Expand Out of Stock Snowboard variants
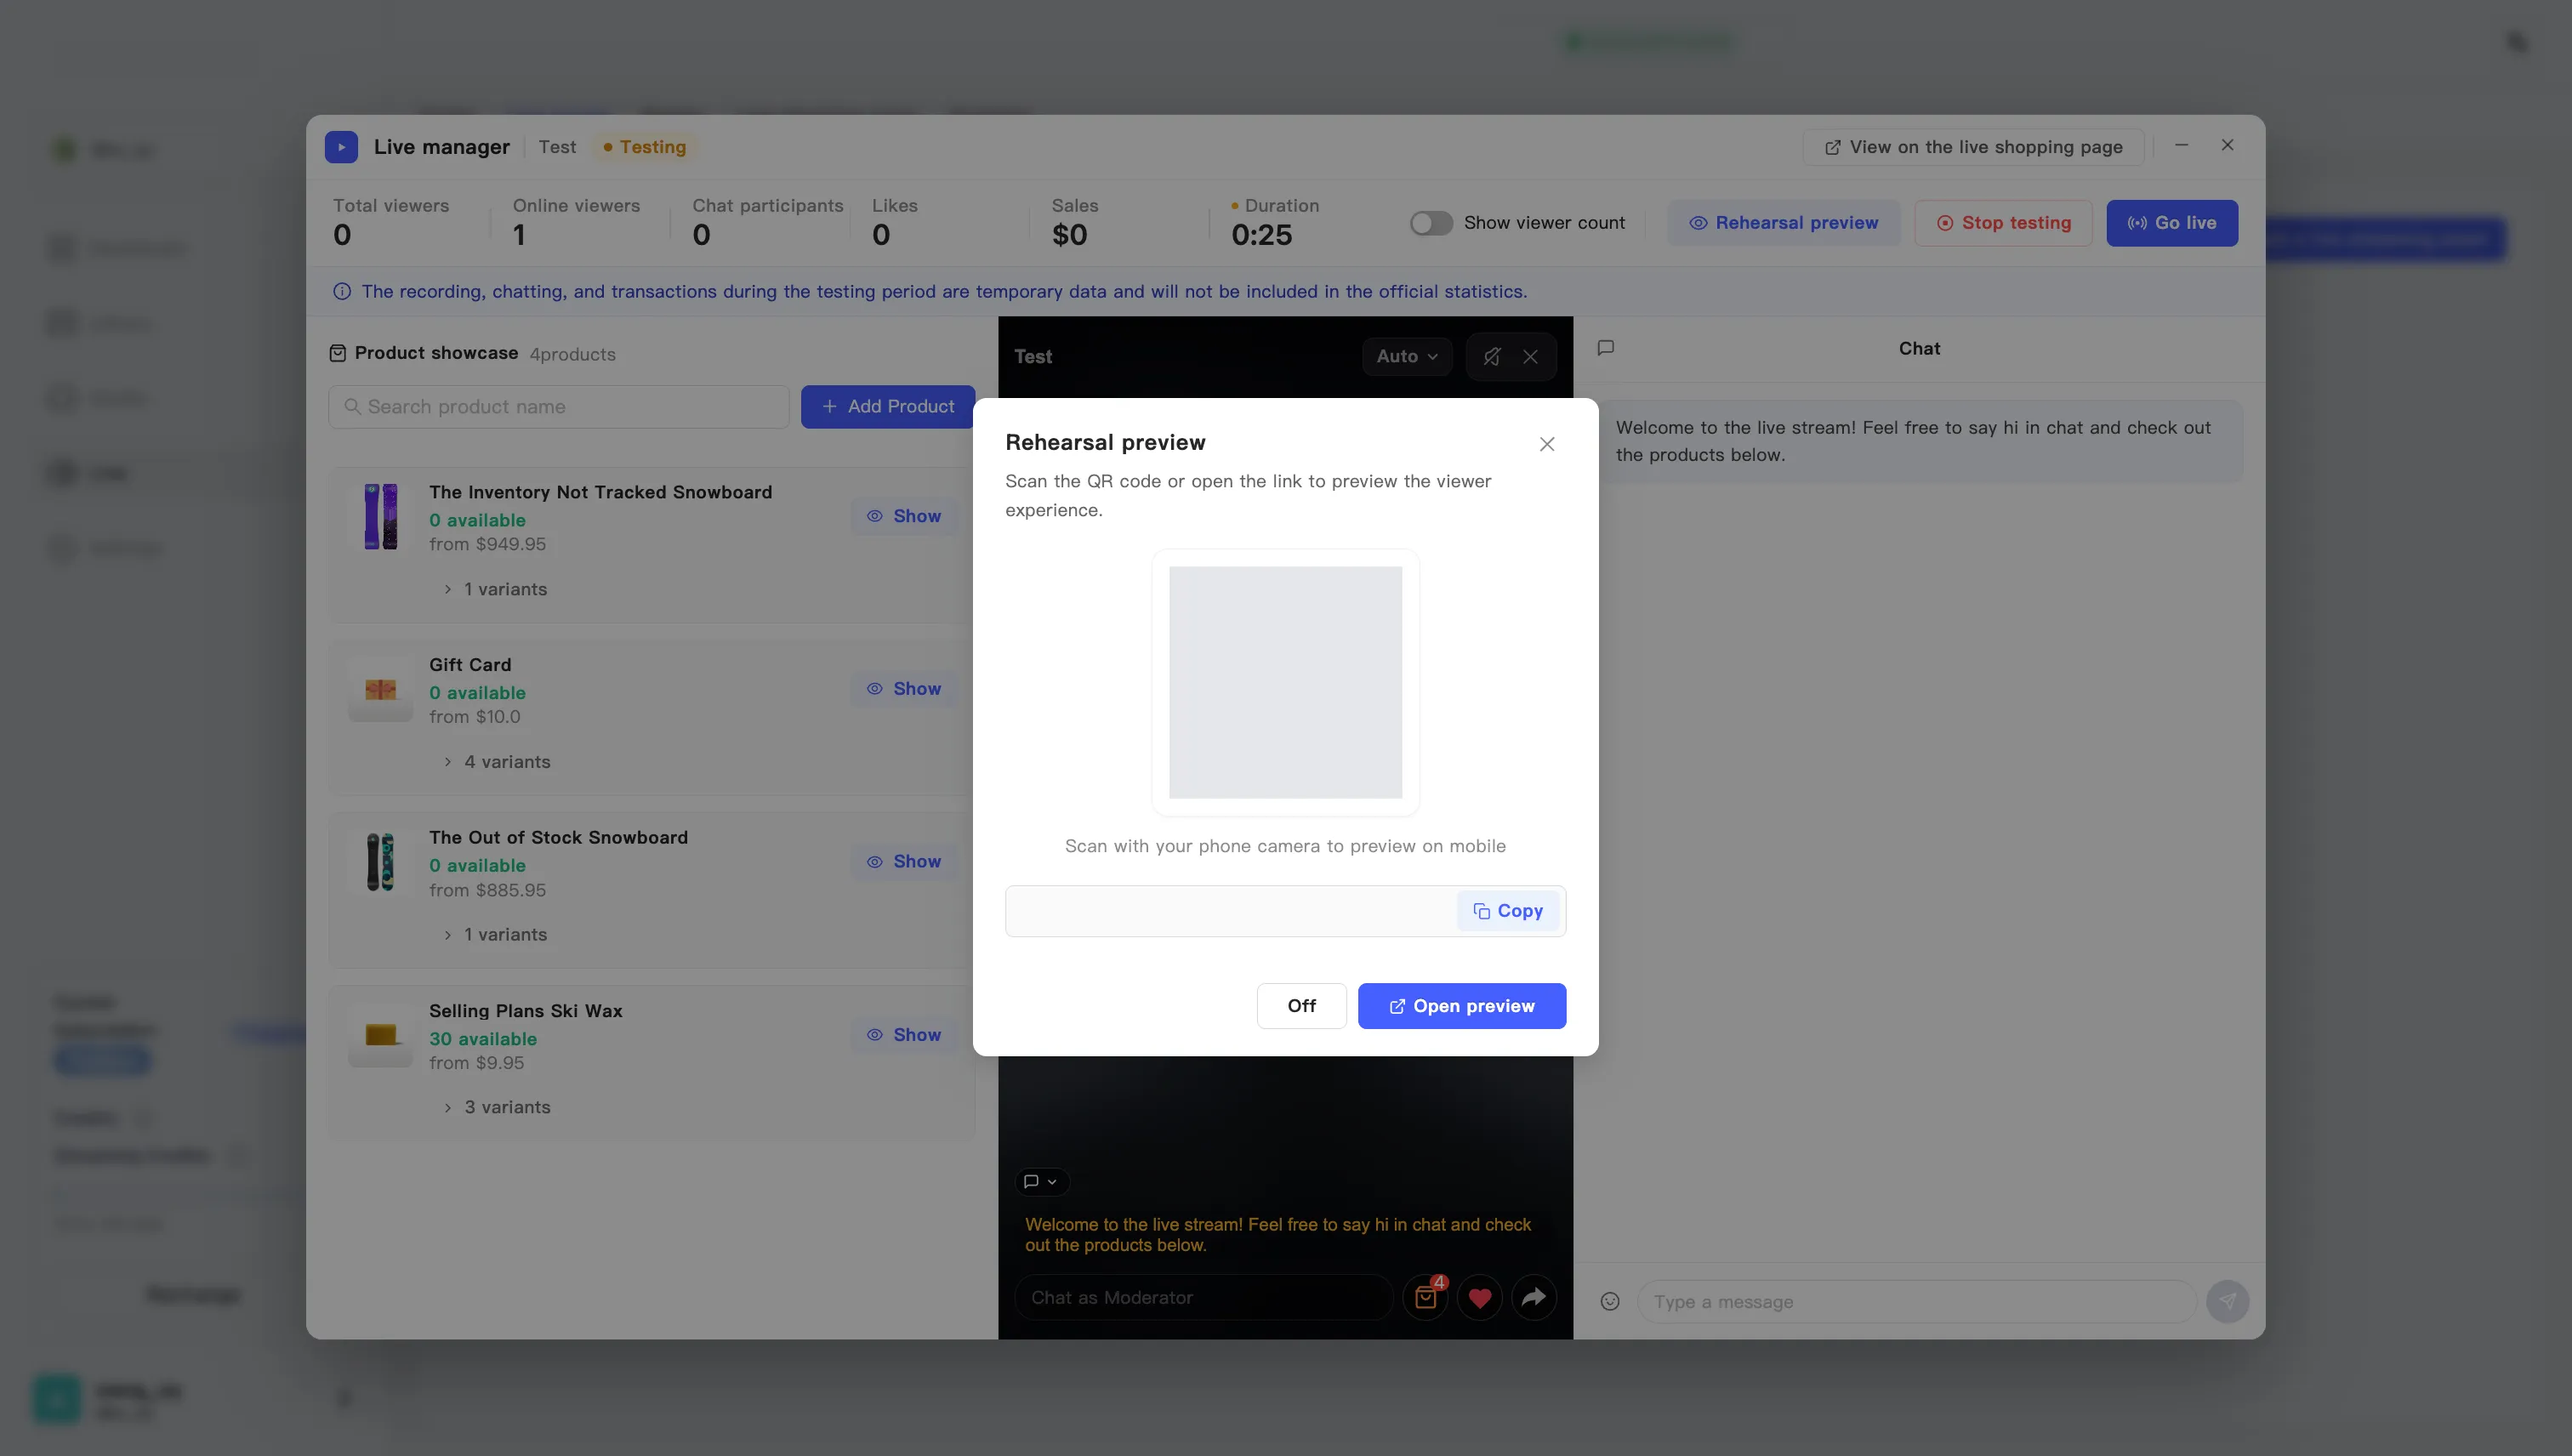This screenshot has width=2572, height=1456. coord(495,935)
